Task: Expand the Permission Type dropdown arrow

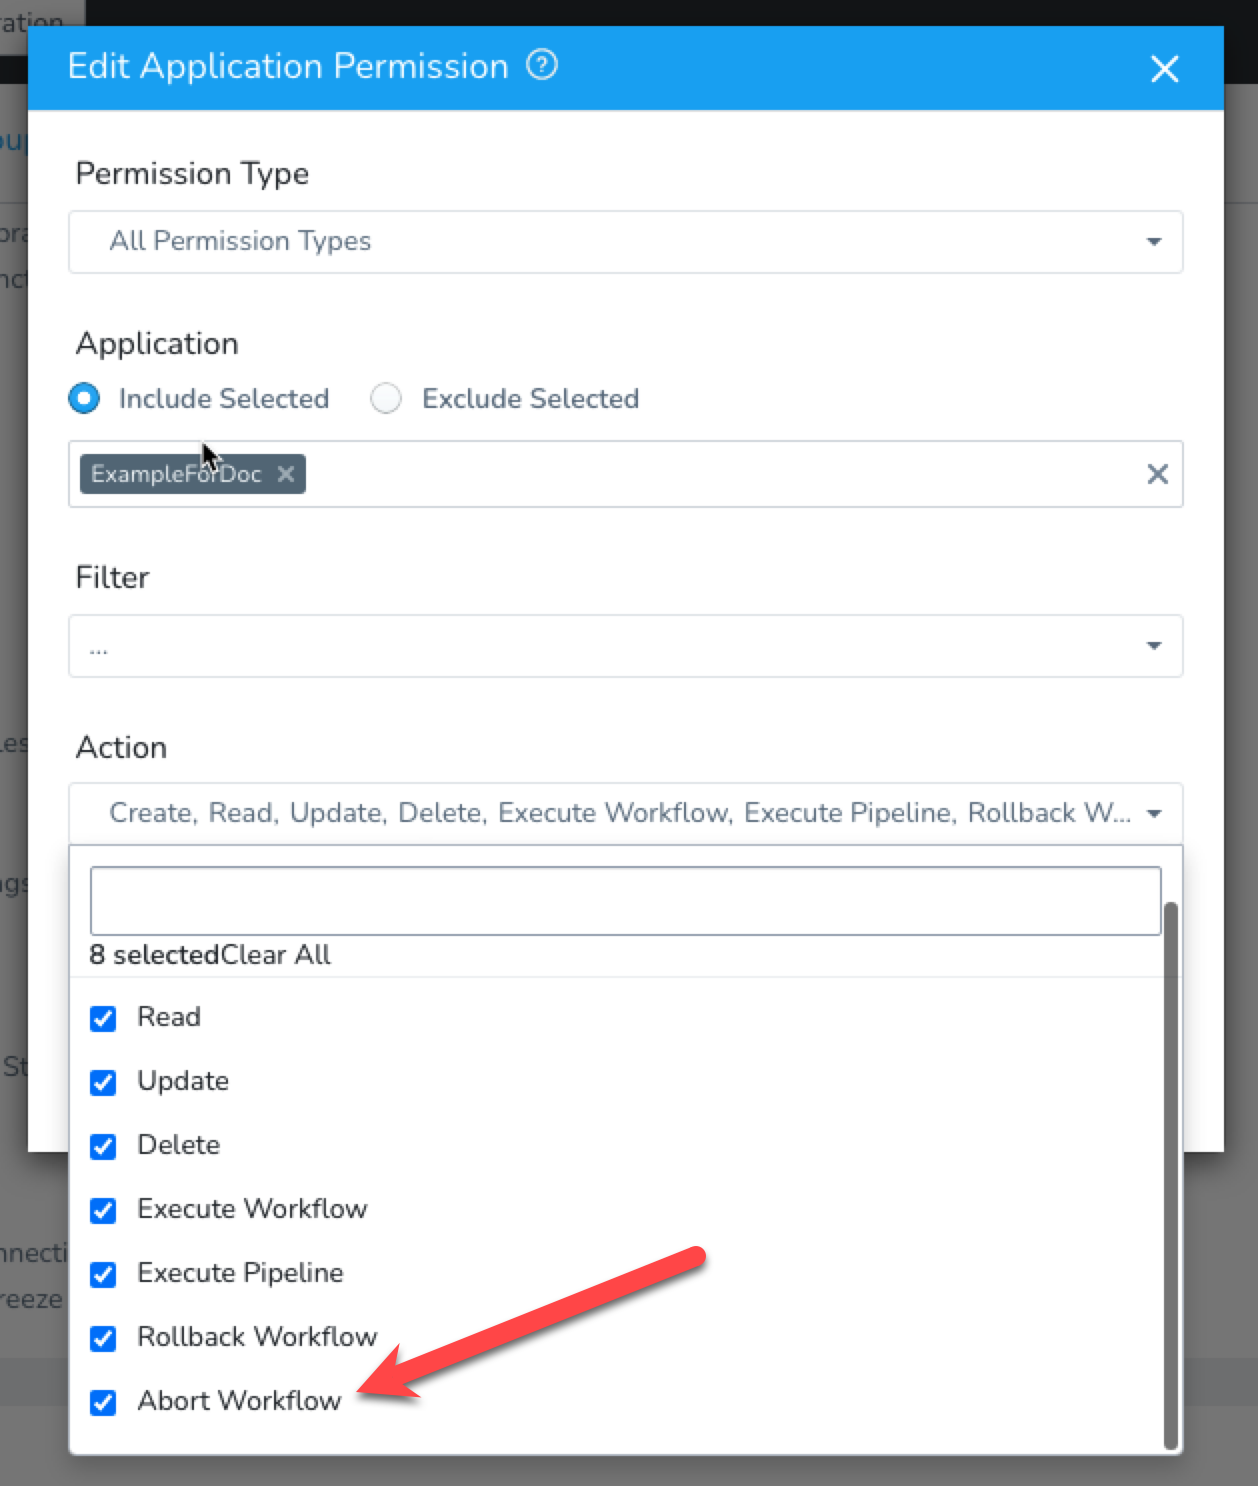Action: coord(1154,242)
